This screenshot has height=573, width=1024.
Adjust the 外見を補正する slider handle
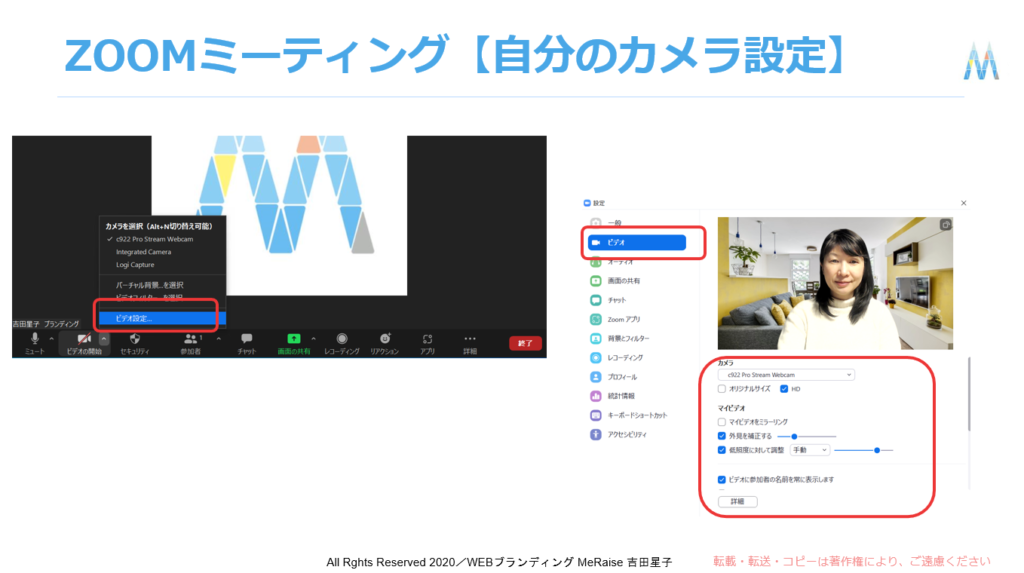794,436
